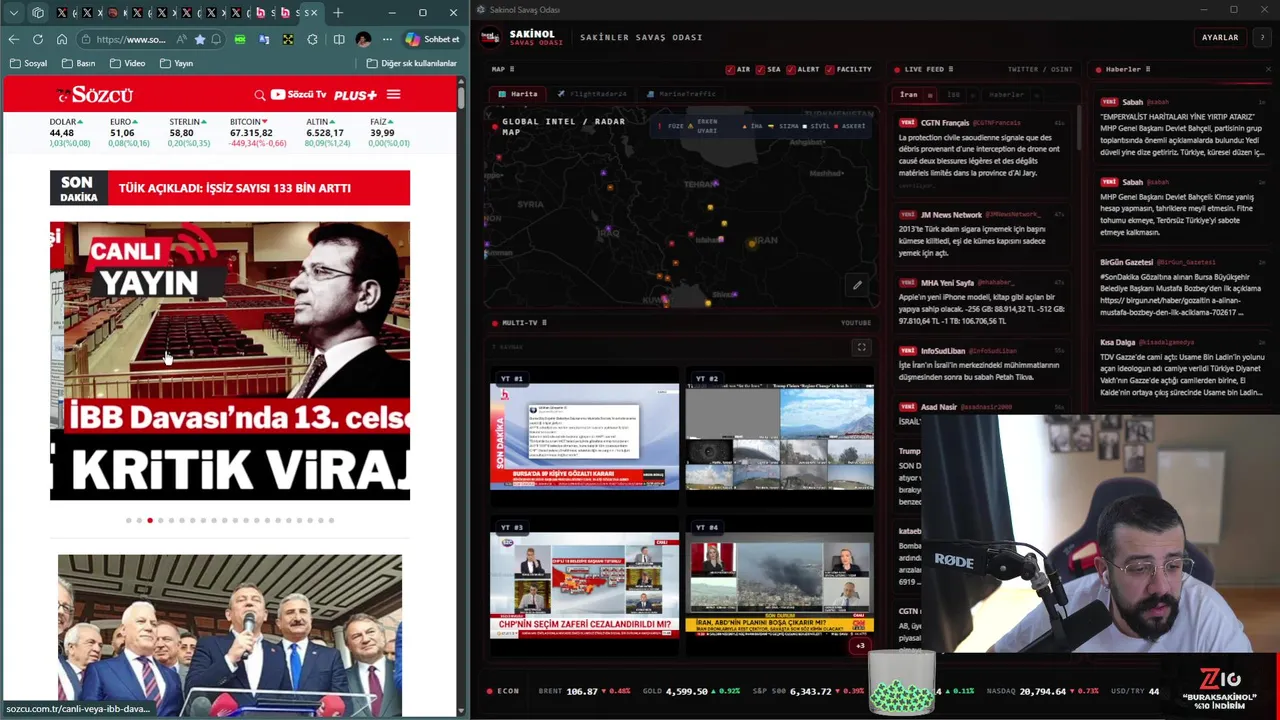Open the Basın bookmarks folder
The image size is (1280, 720).
point(78,63)
